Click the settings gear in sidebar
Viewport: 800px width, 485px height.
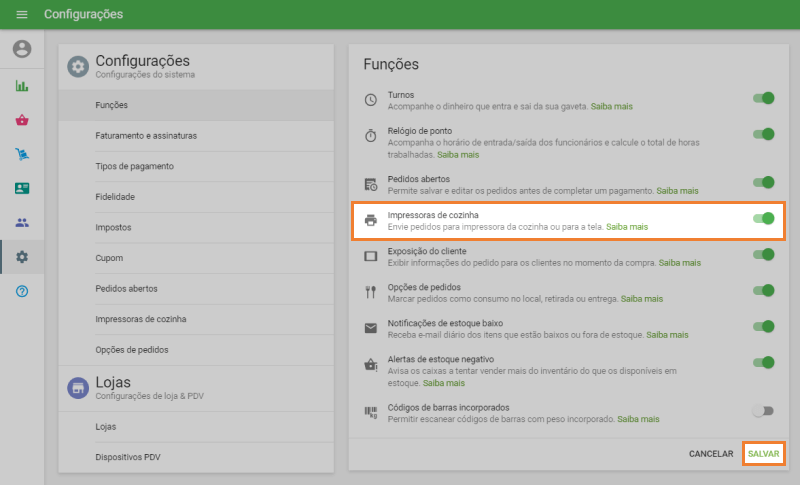(22, 257)
